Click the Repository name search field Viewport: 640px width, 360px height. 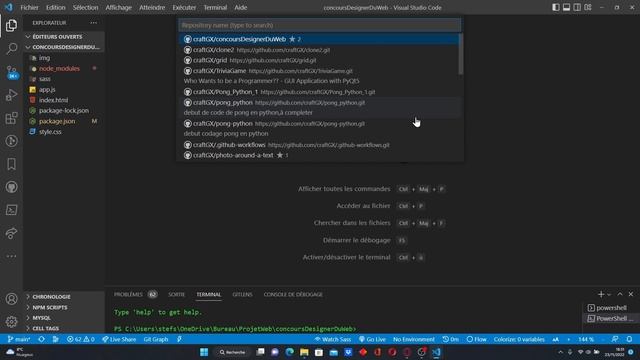point(320,25)
